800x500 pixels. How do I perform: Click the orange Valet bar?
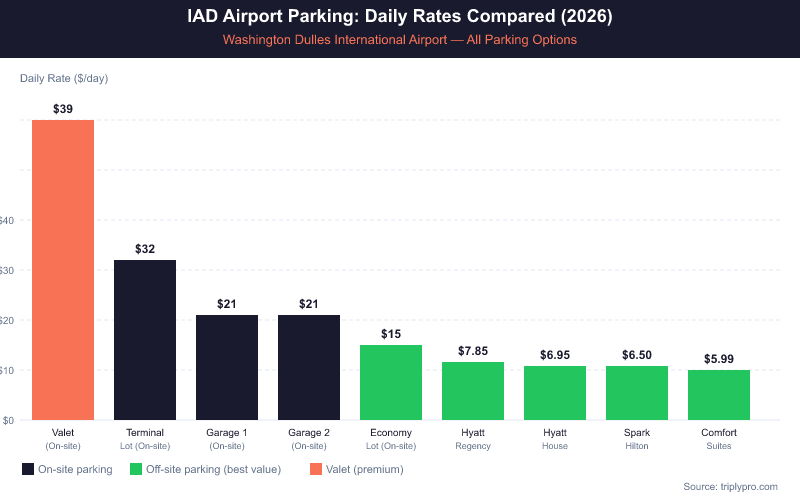(63, 270)
